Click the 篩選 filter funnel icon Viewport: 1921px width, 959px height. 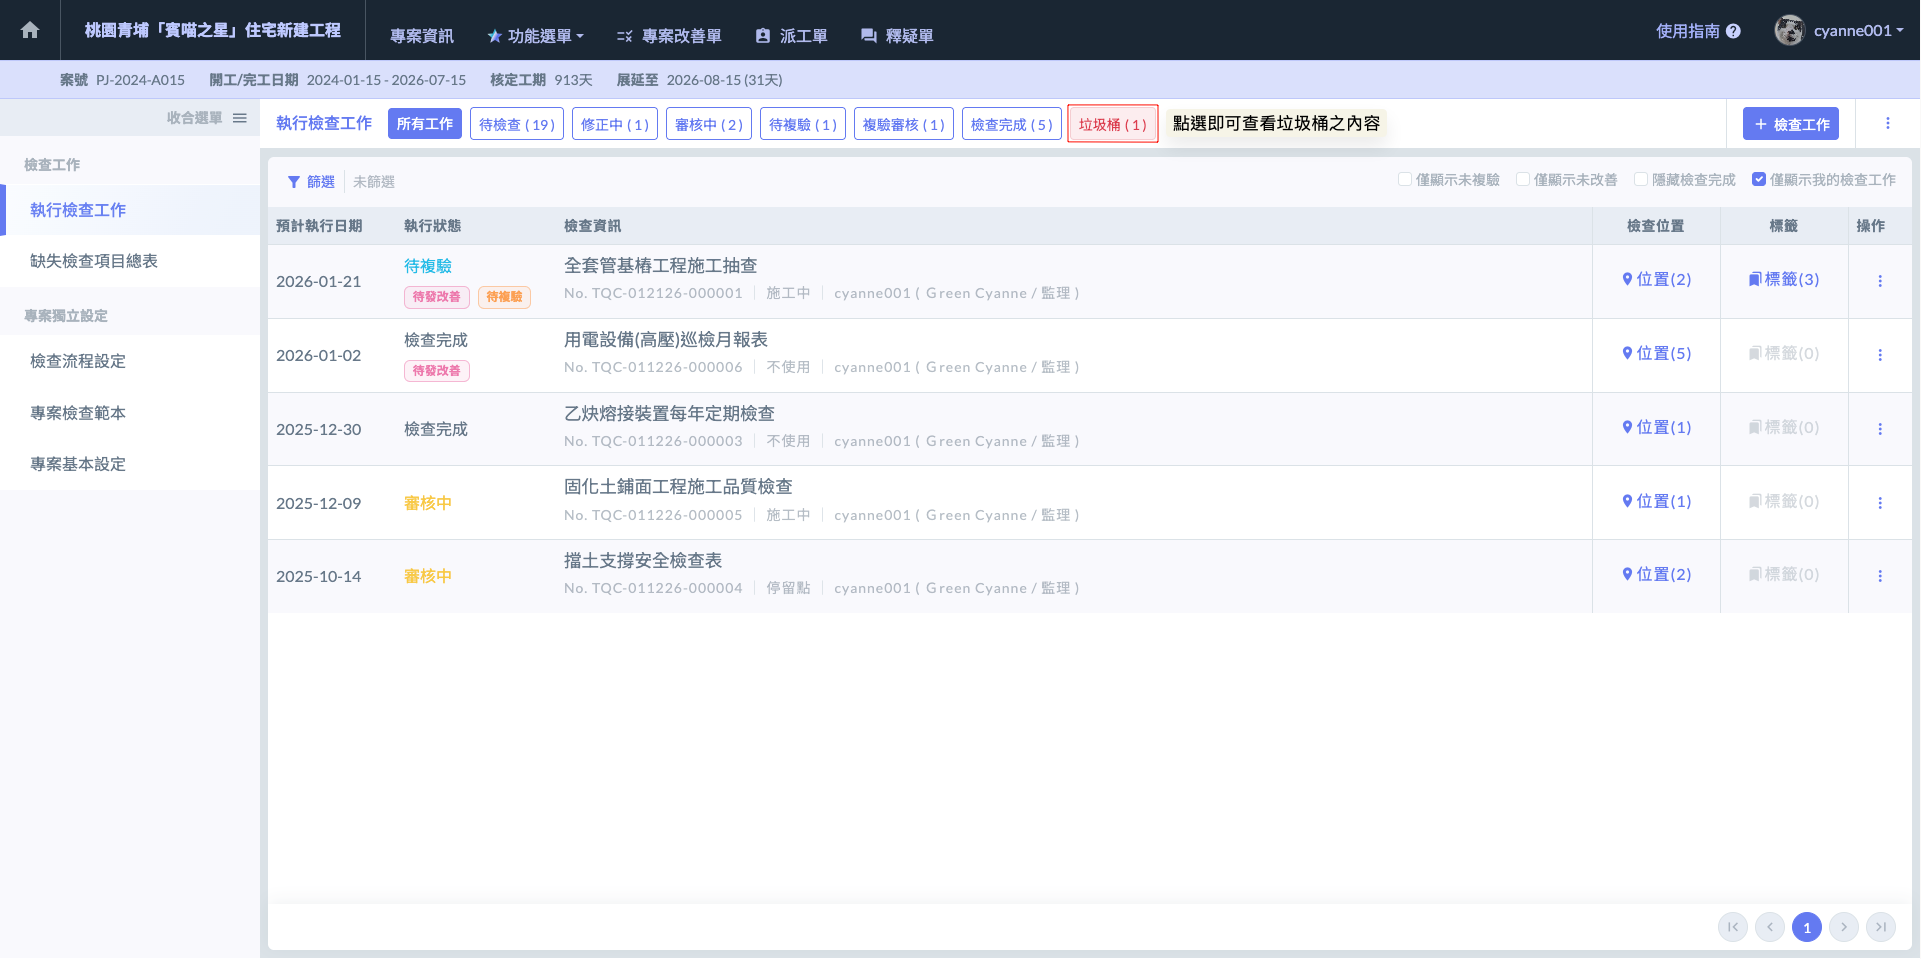(x=294, y=182)
